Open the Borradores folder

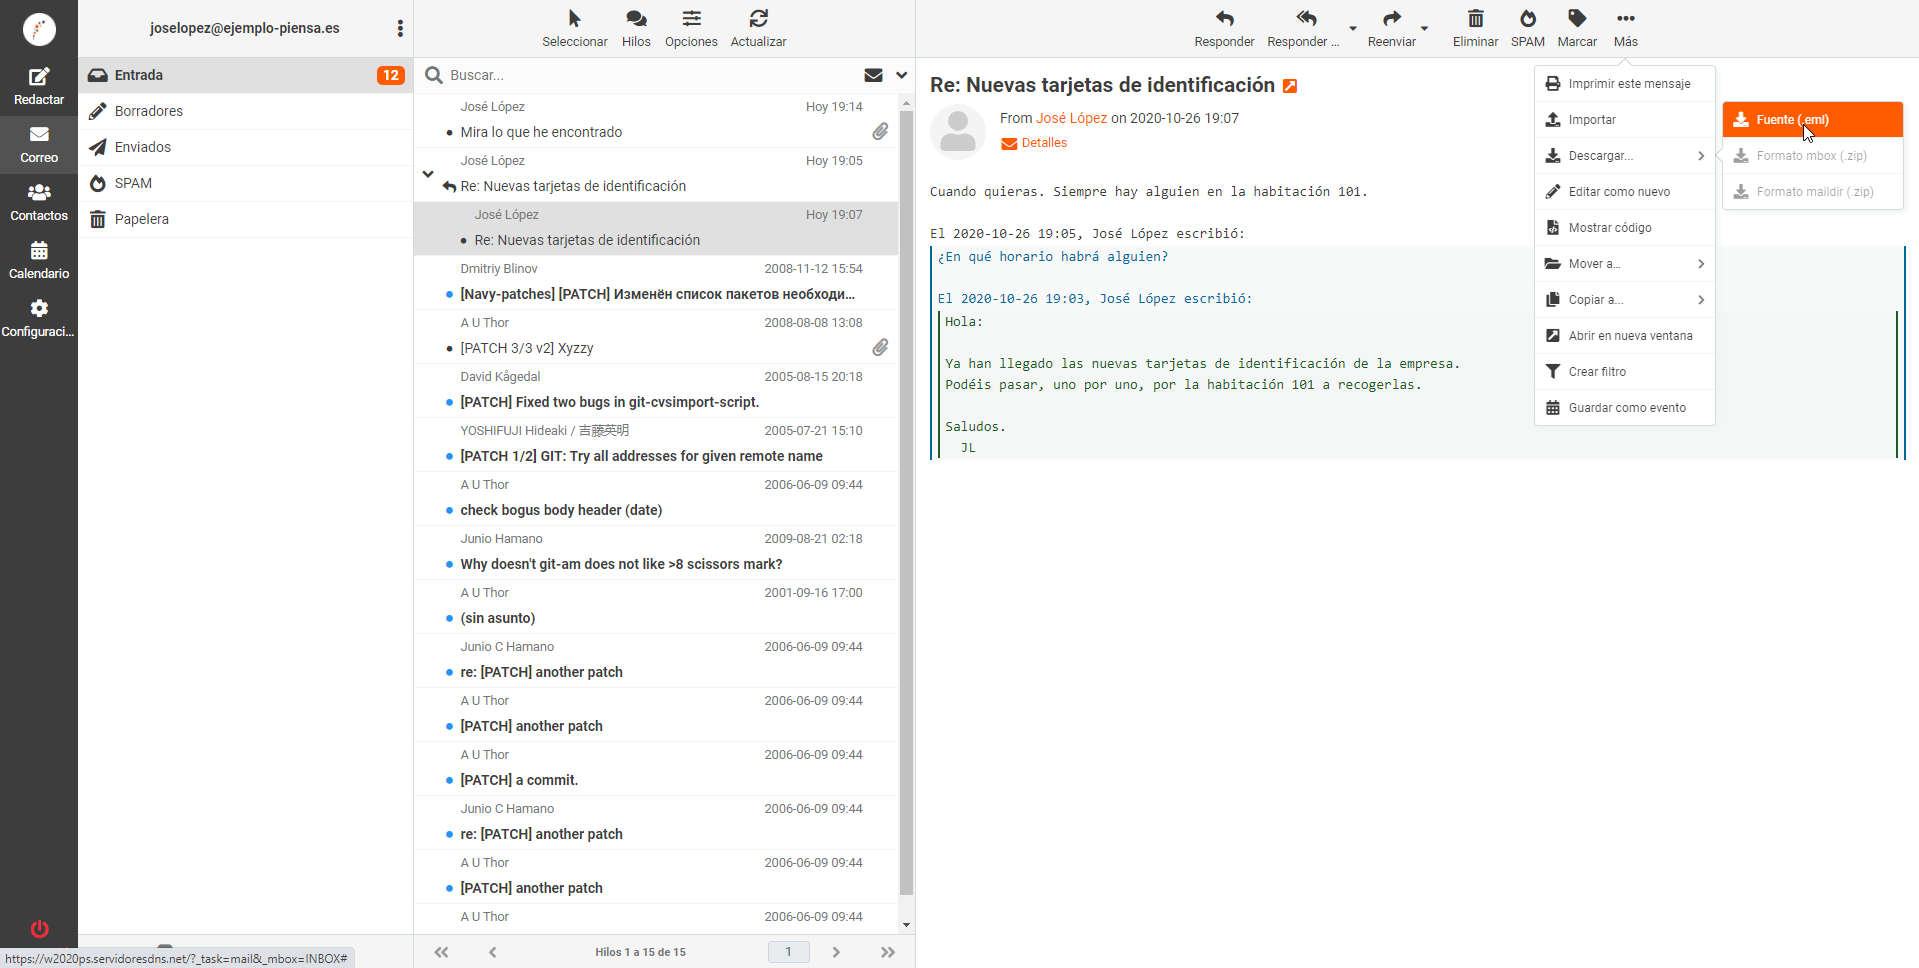click(x=149, y=111)
